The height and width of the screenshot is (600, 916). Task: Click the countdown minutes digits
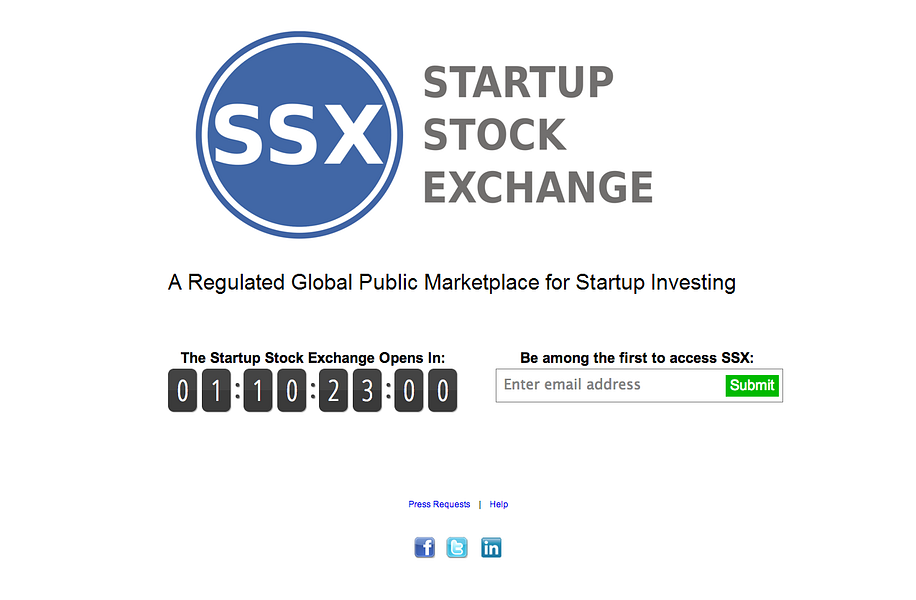tap(350, 390)
